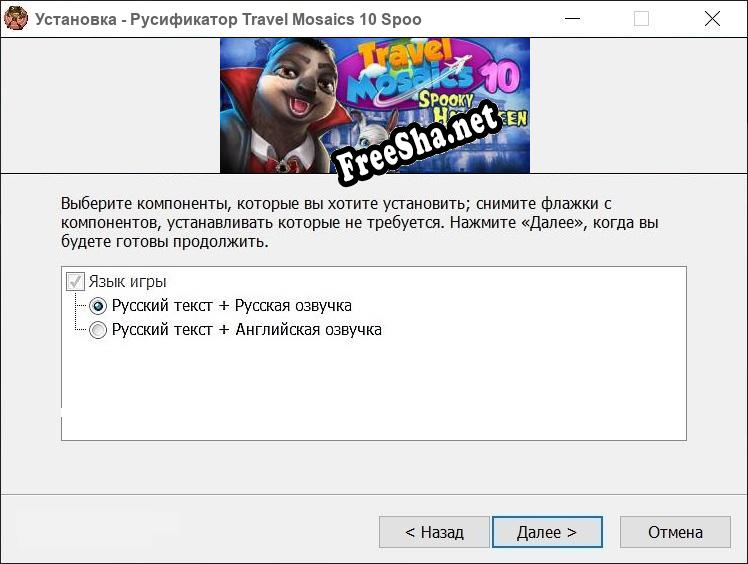The width and height of the screenshot is (748, 564).
Task: Click the Русский текст + Русская озвучка label
Action: pyautogui.click(x=231, y=306)
